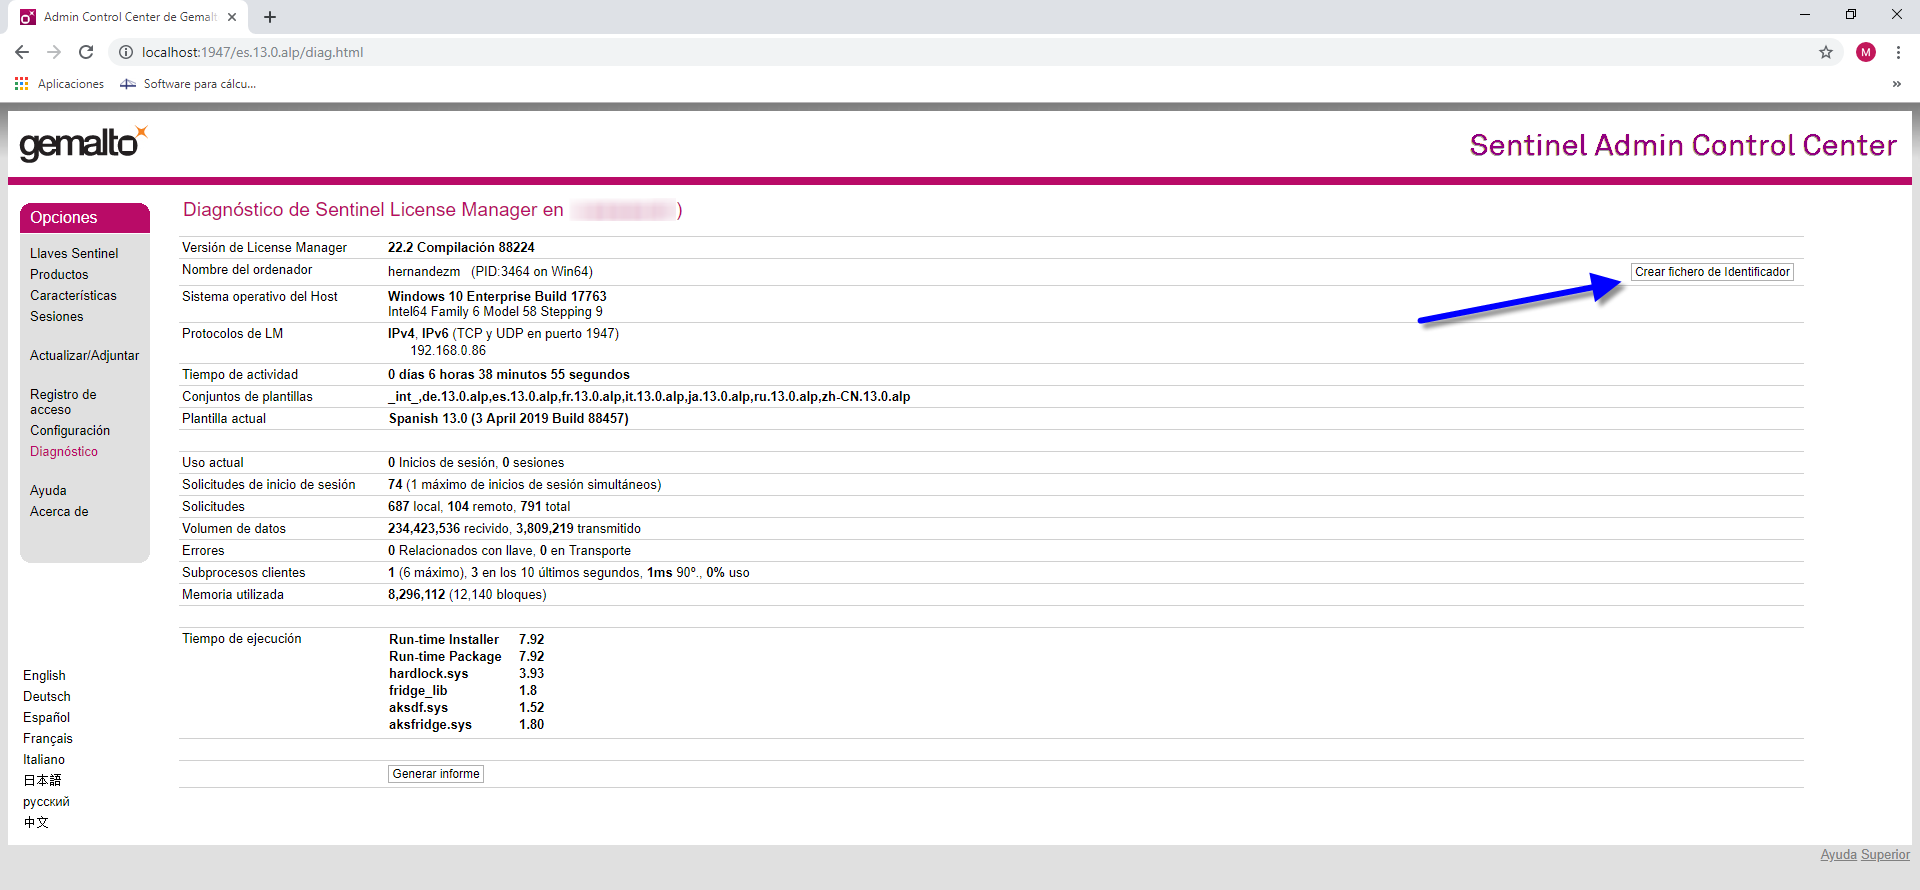Switch language to Français

coord(48,739)
